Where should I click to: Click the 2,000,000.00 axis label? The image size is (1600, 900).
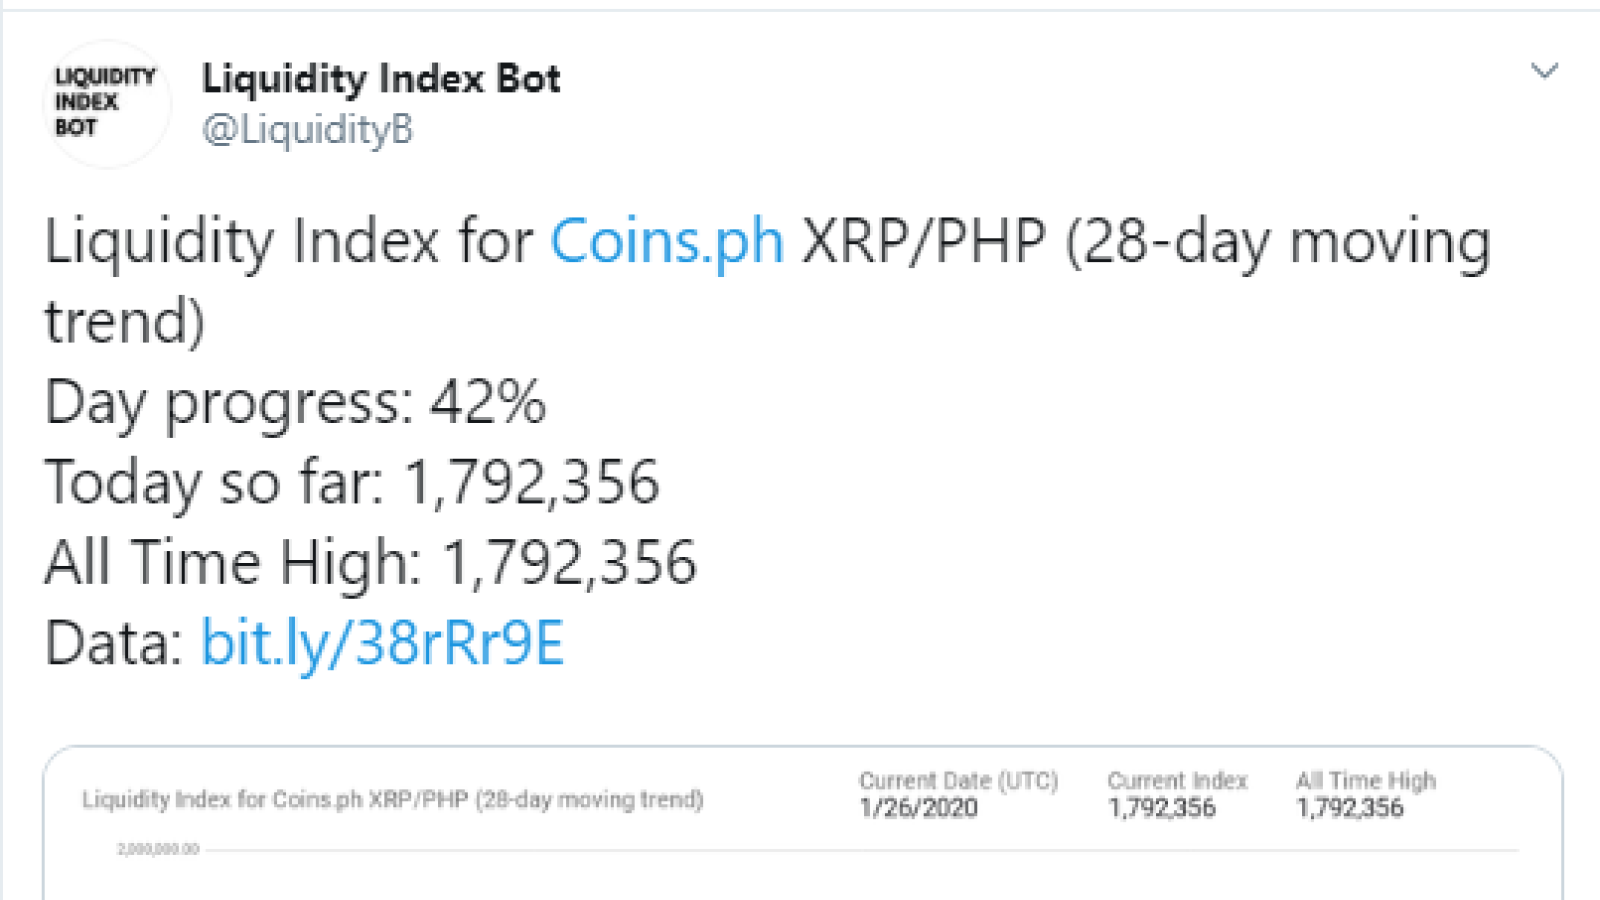point(158,849)
